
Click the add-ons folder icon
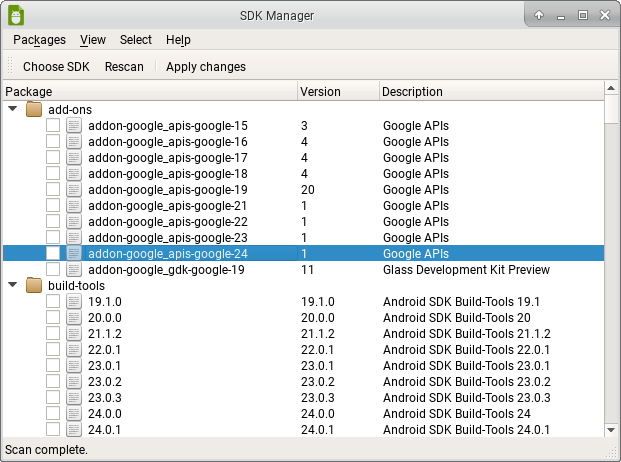tap(34, 110)
